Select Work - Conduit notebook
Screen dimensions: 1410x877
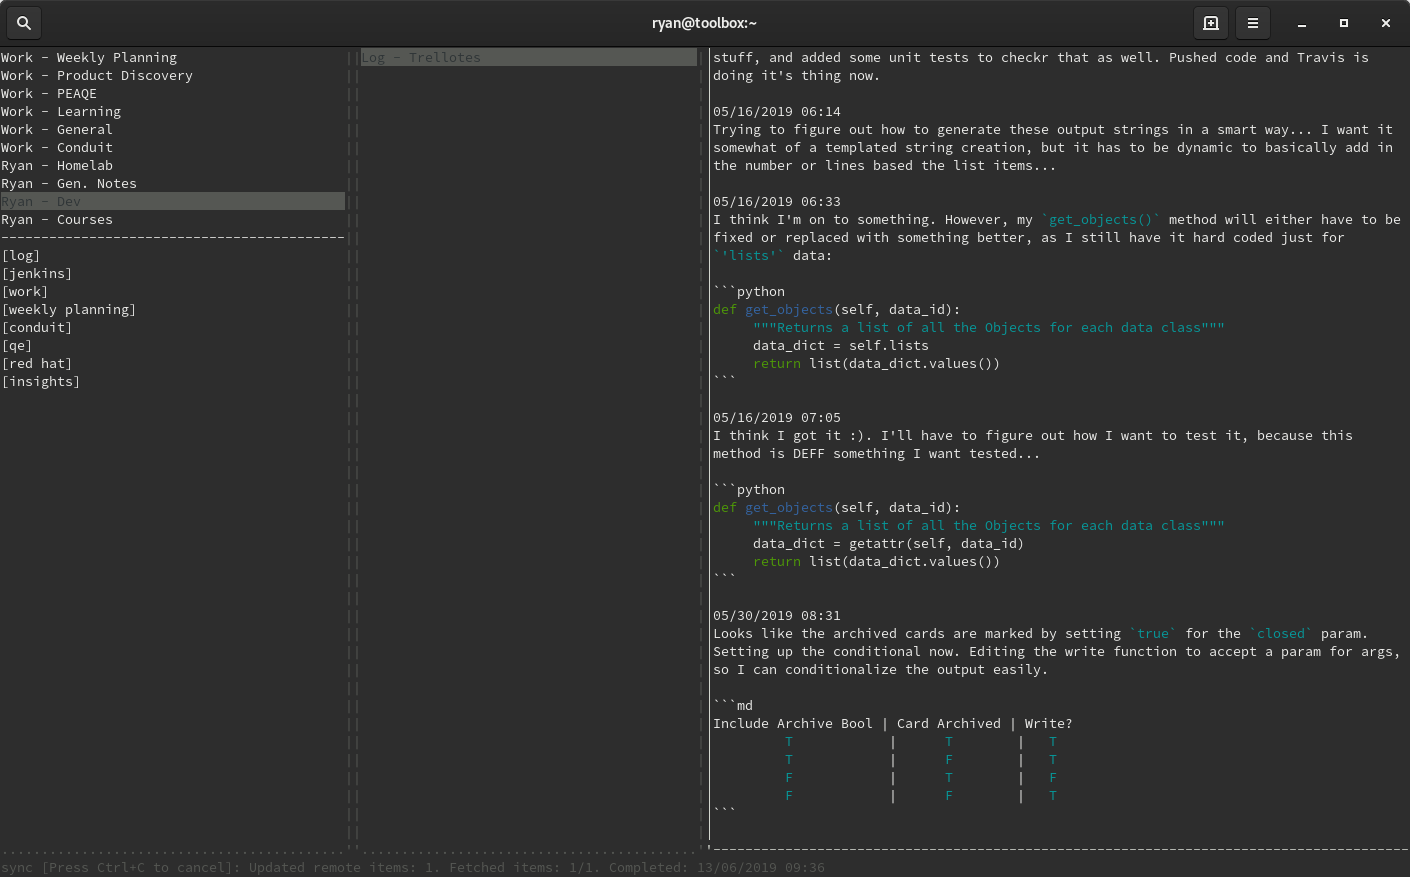coord(57,148)
